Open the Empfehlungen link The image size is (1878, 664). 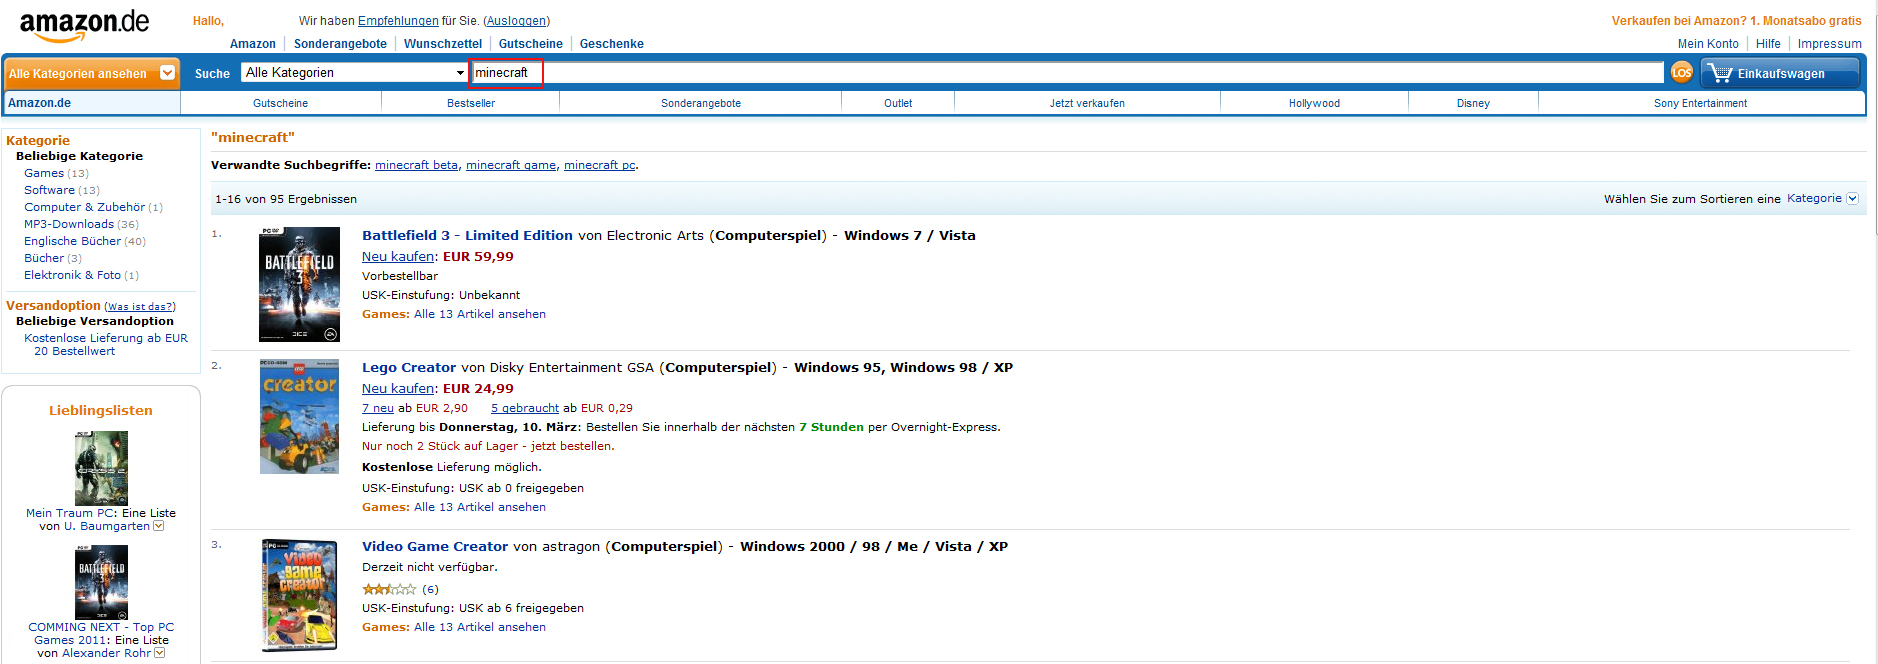point(398,21)
